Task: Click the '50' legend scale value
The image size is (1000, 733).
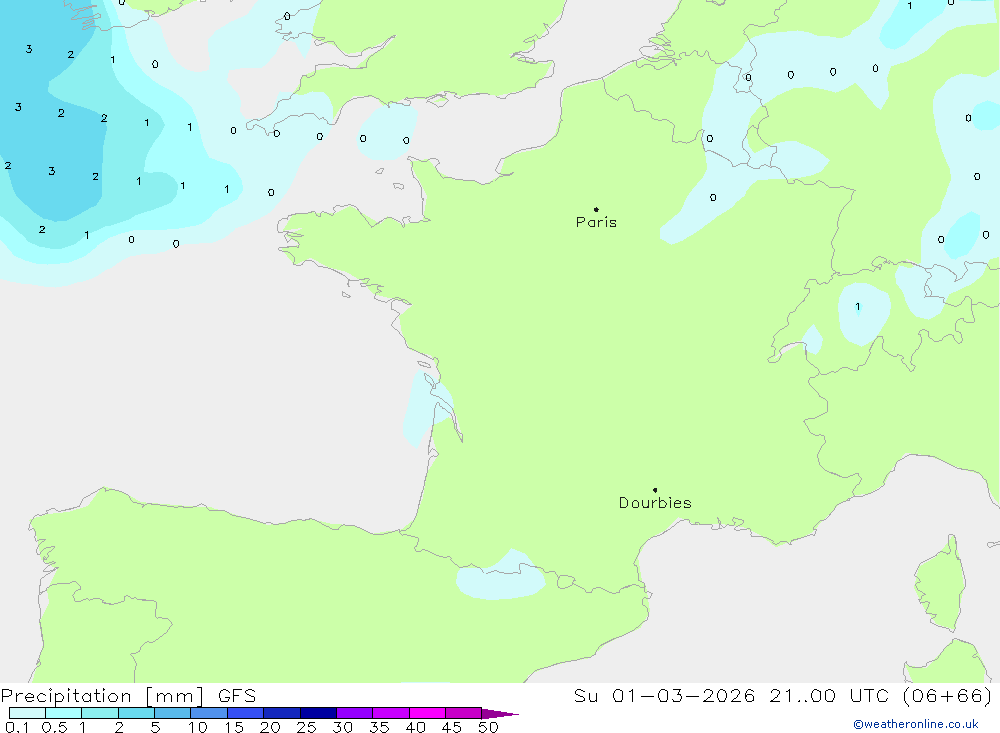Action: click(488, 727)
